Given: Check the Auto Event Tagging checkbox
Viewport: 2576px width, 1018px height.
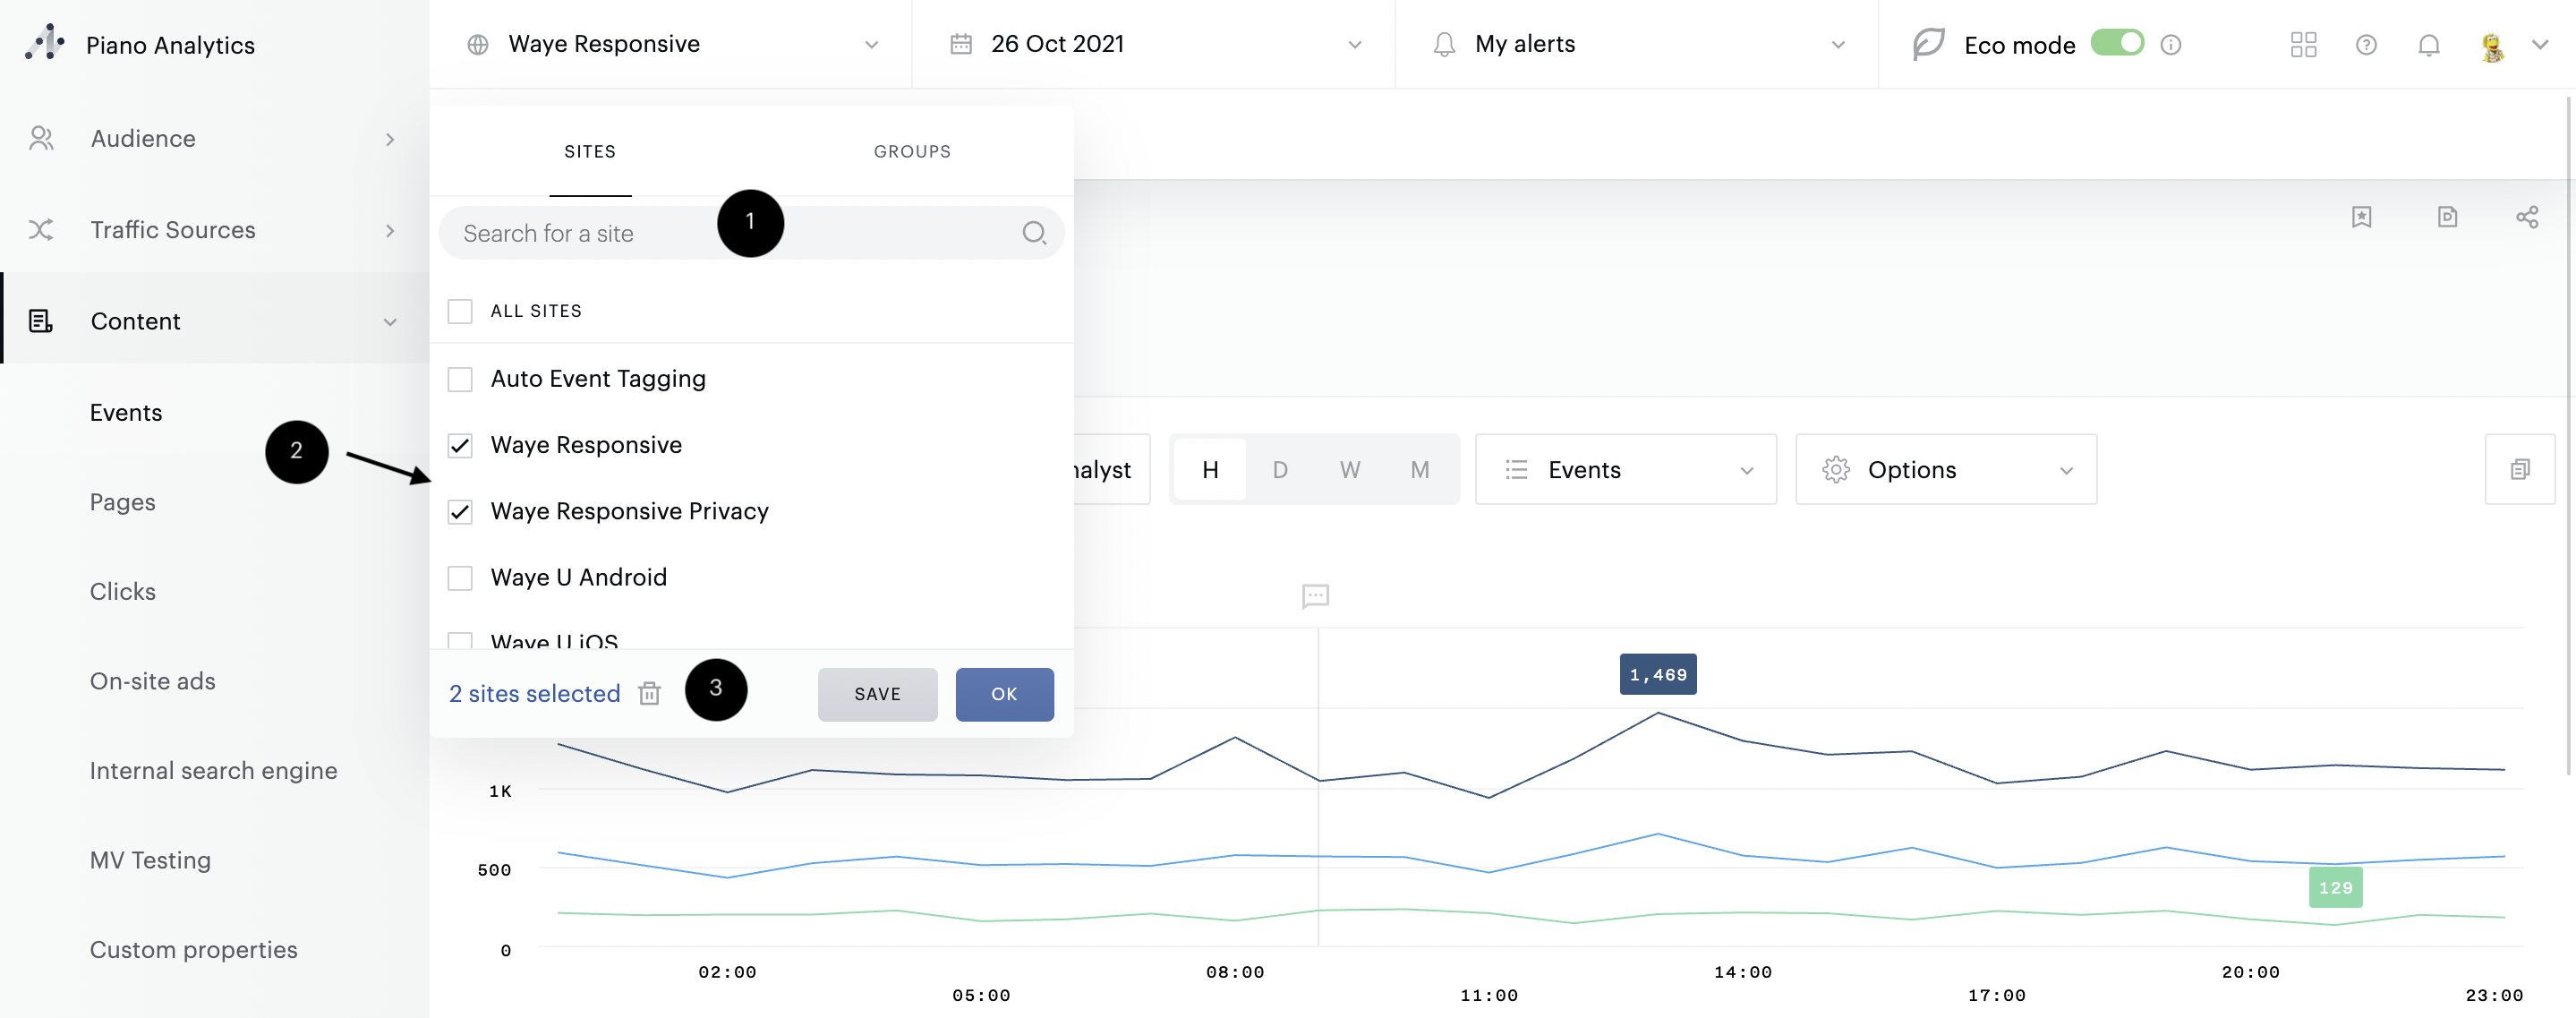Looking at the screenshot, I should point(460,379).
